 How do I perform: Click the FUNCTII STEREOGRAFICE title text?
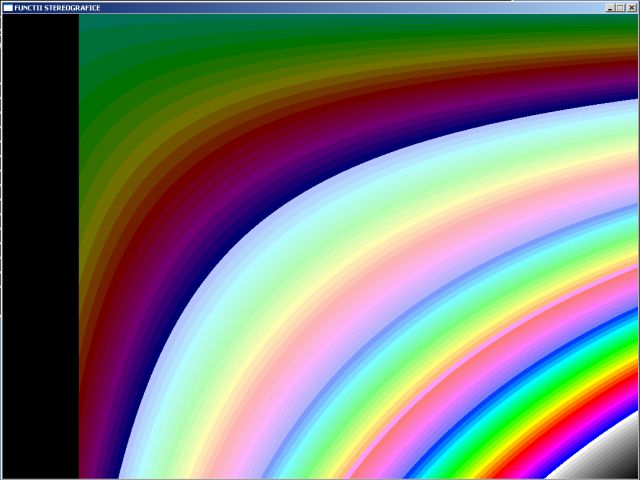click(x=57, y=8)
